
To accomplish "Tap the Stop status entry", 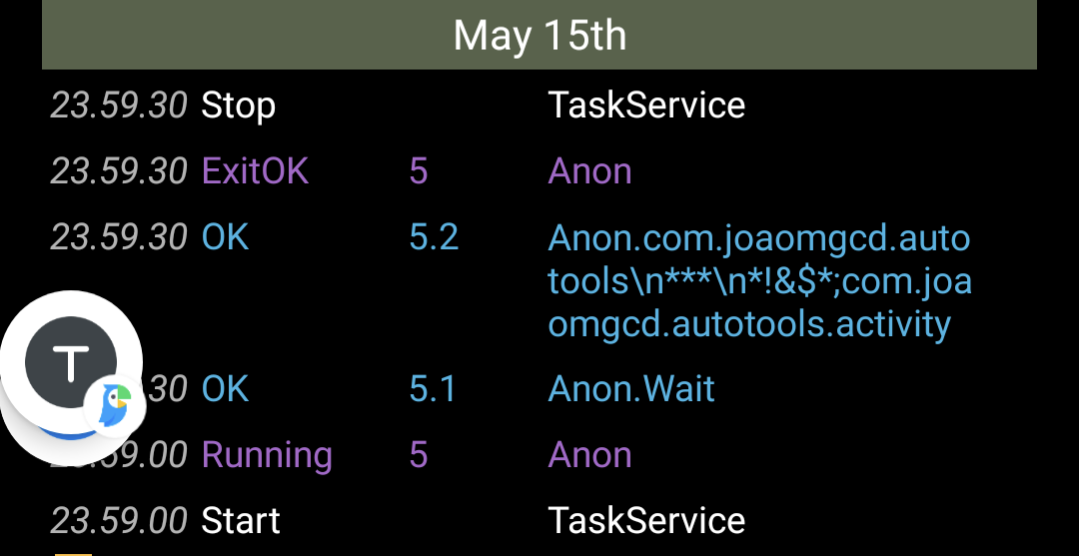I will [x=238, y=105].
